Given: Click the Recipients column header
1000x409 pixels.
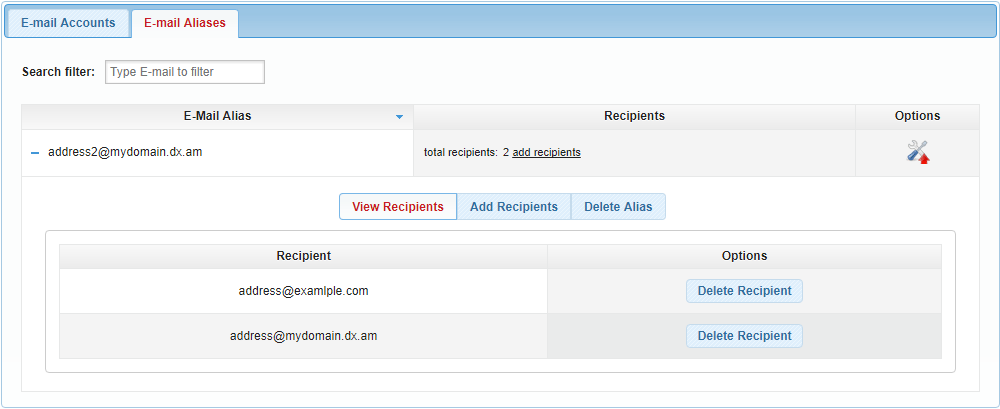Looking at the screenshot, I should [635, 116].
